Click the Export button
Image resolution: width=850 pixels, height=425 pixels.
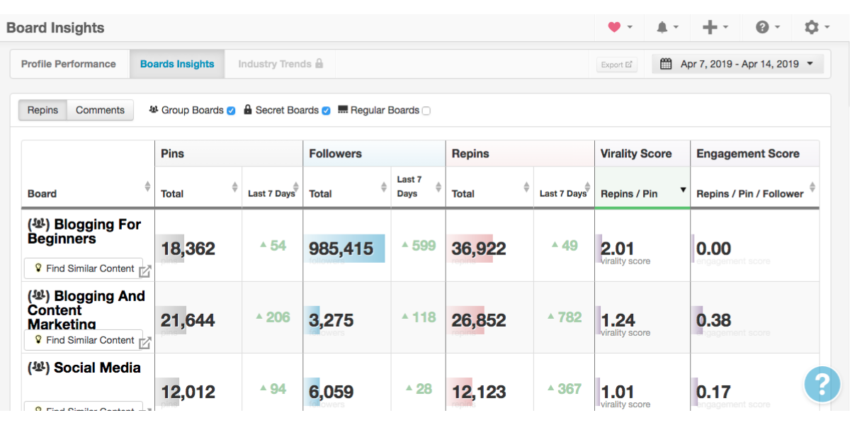(616, 65)
